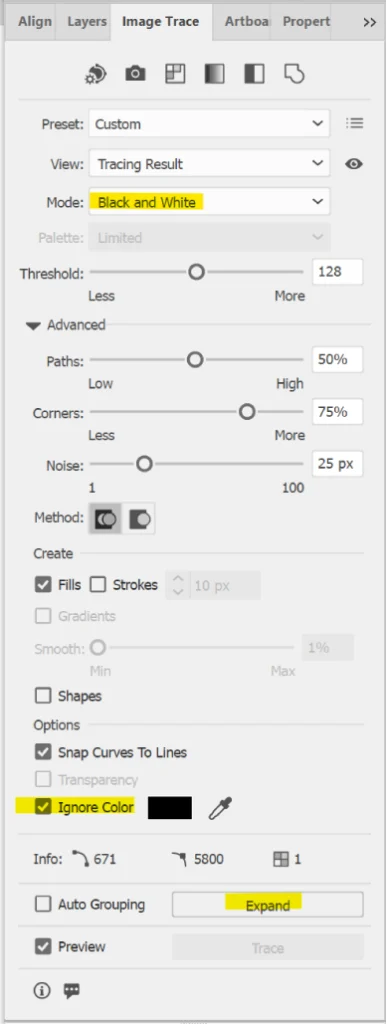
Task: Toggle the view eye icon beside Tracing Result
Action: click(354, 163)
